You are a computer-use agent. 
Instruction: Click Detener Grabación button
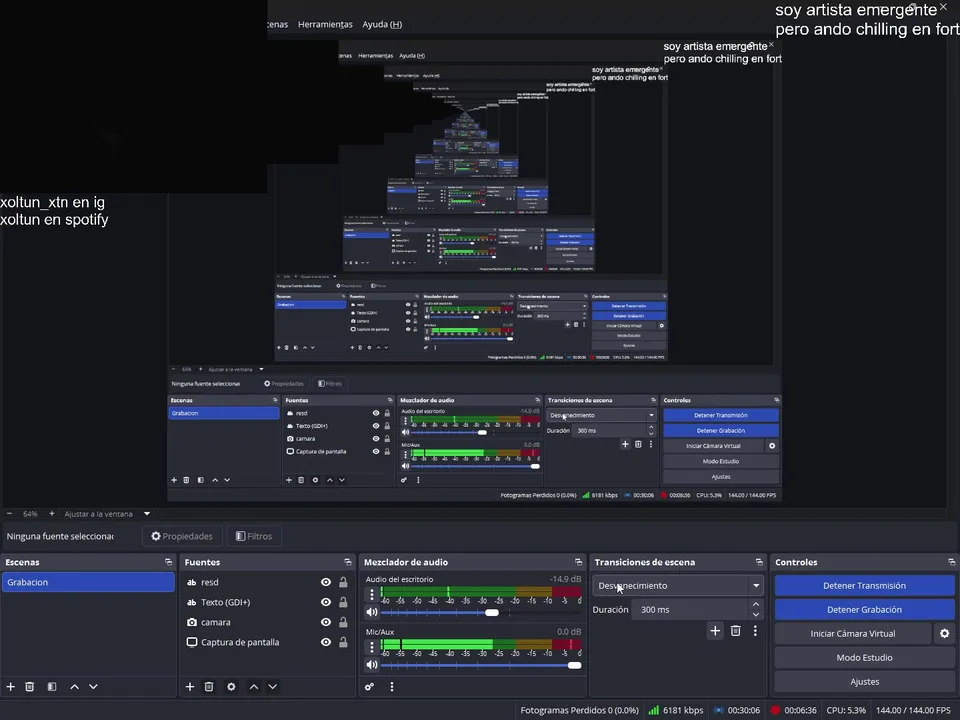tap(864, 610)
